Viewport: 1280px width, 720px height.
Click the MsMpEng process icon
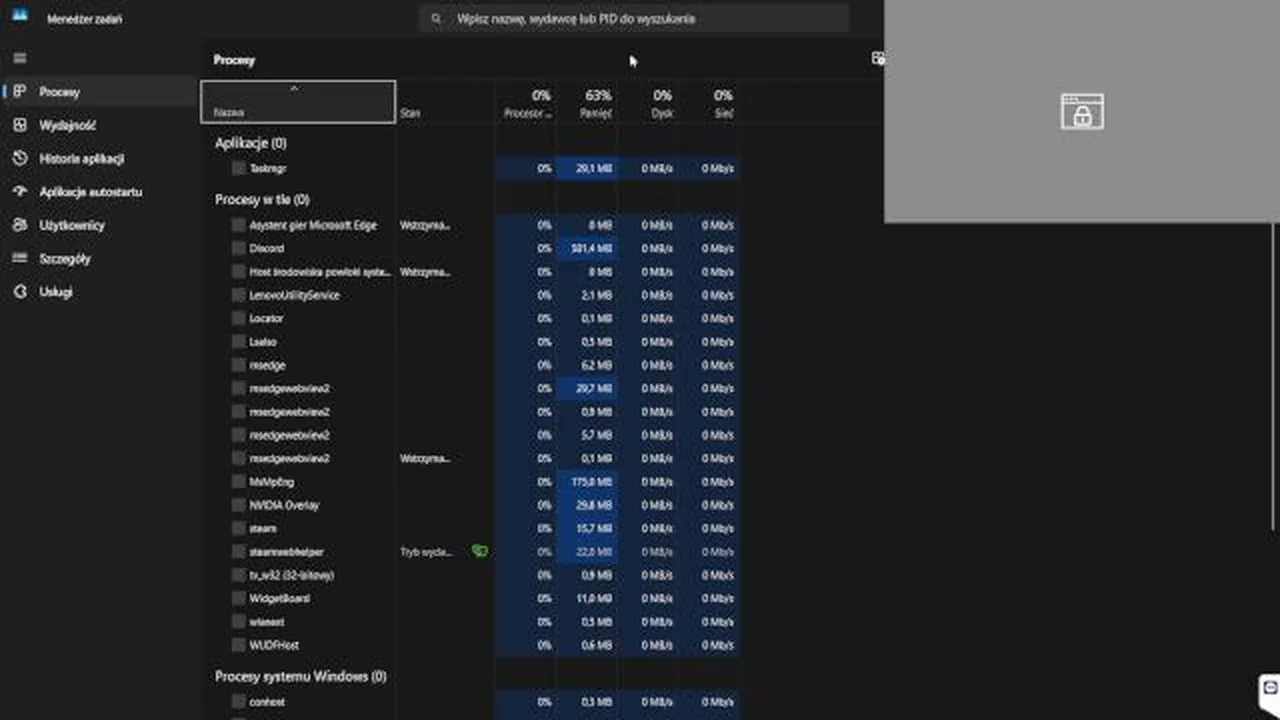tap(238, 481)
